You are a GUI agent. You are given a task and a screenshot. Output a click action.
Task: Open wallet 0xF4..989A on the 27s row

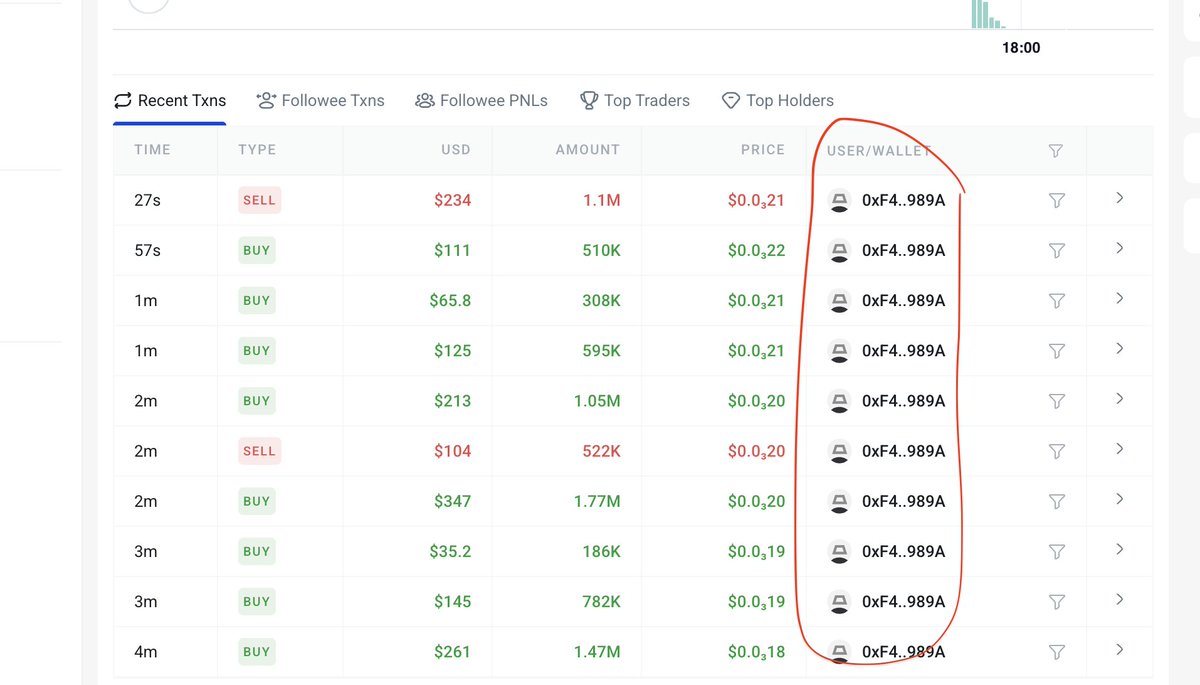coord(903,201)
